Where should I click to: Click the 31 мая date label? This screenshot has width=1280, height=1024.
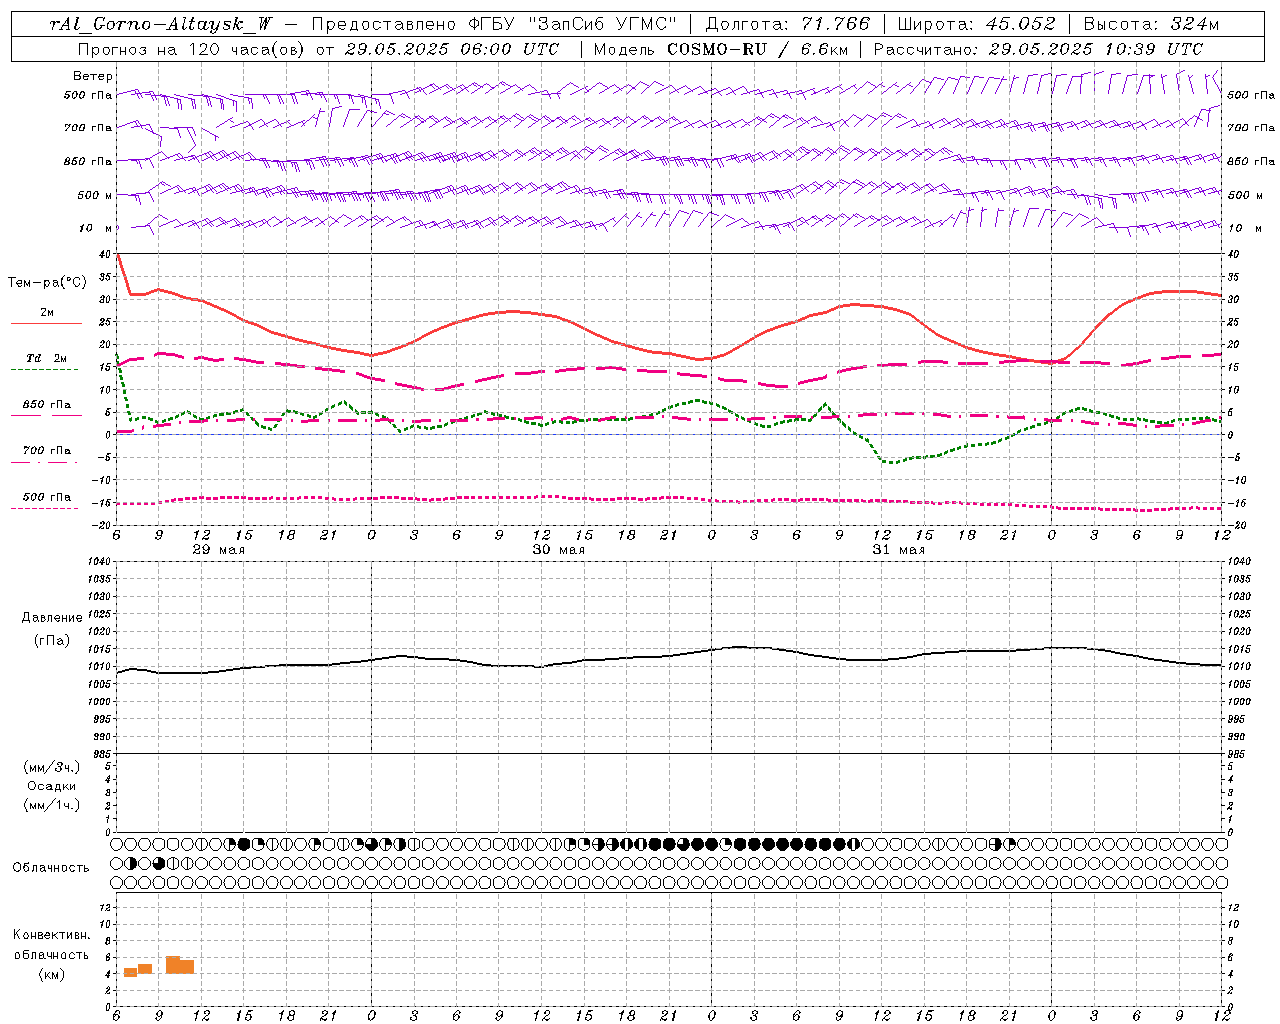[898, 549]
